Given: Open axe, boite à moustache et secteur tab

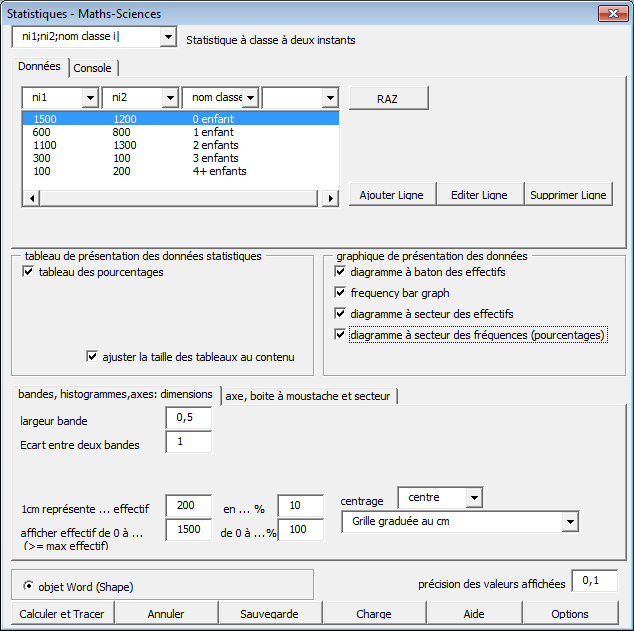Looking at the screenshot, I should point(308,396).
